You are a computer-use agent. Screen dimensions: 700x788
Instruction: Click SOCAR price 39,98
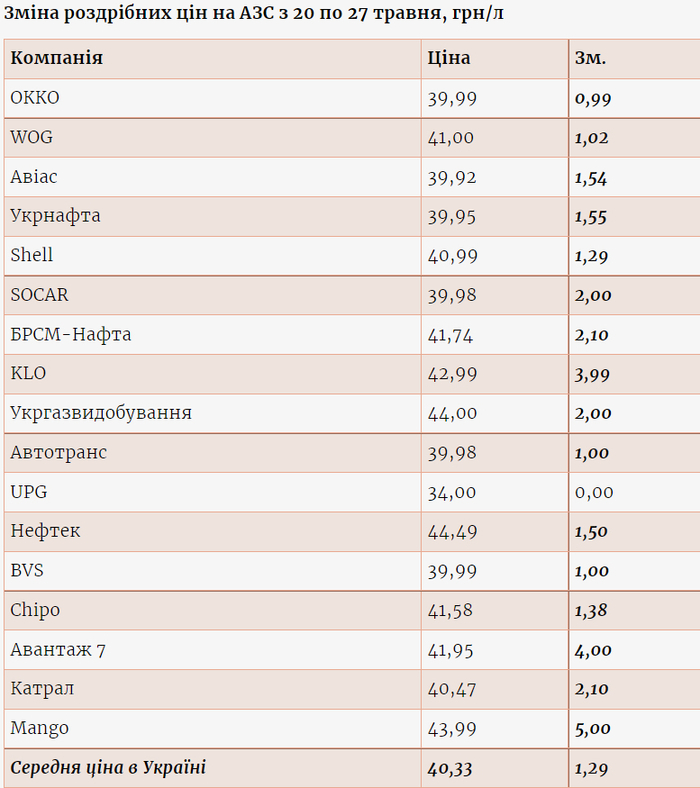click(x=451, y=295)
